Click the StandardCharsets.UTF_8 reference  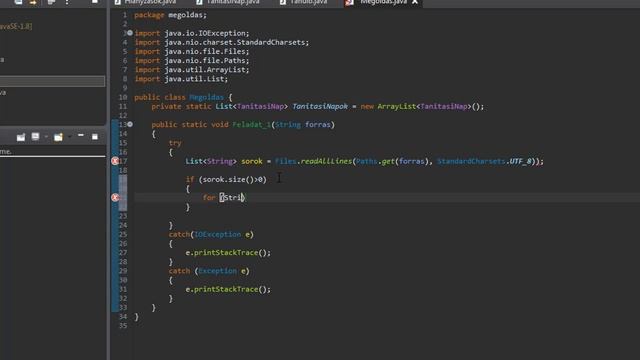484,161
